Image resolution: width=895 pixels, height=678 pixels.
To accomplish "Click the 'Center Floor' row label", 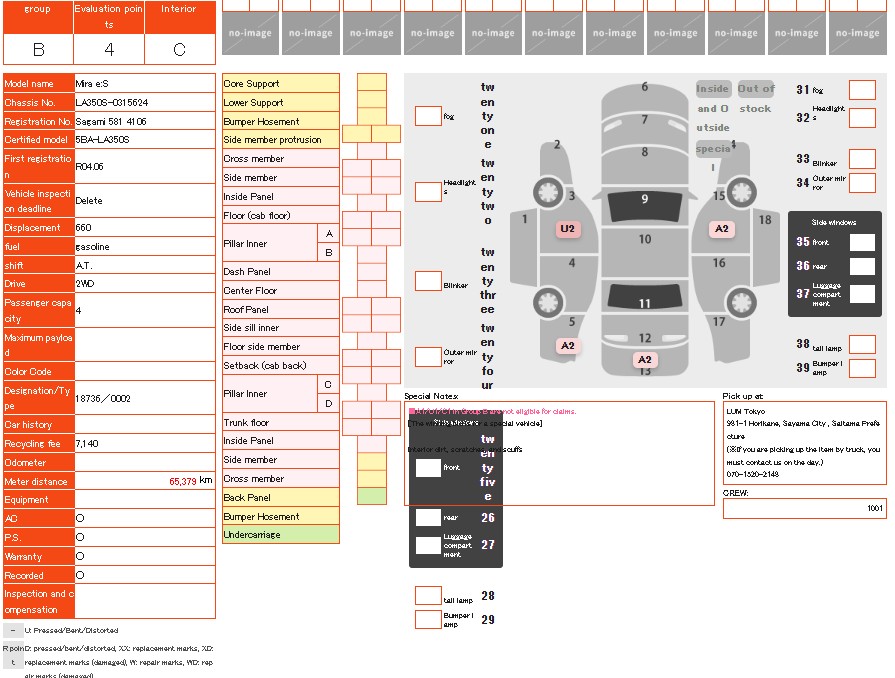I will [x=281, y=290].
